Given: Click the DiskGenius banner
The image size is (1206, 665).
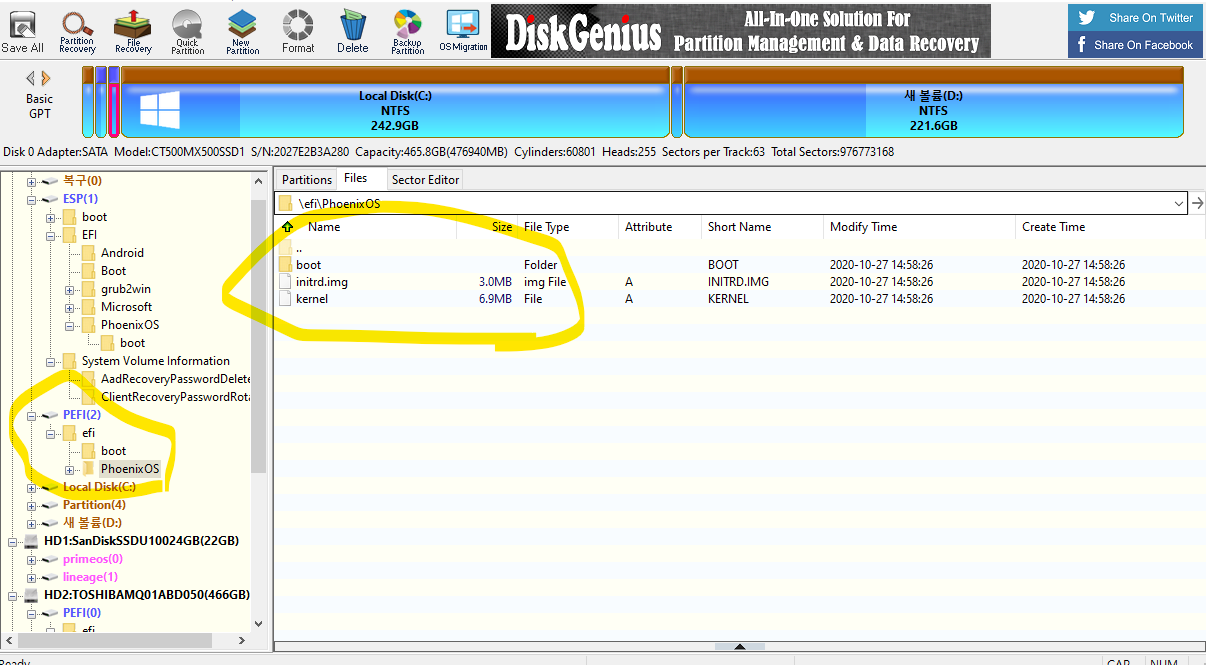Looking at the screenshot, I should point(741,31).
